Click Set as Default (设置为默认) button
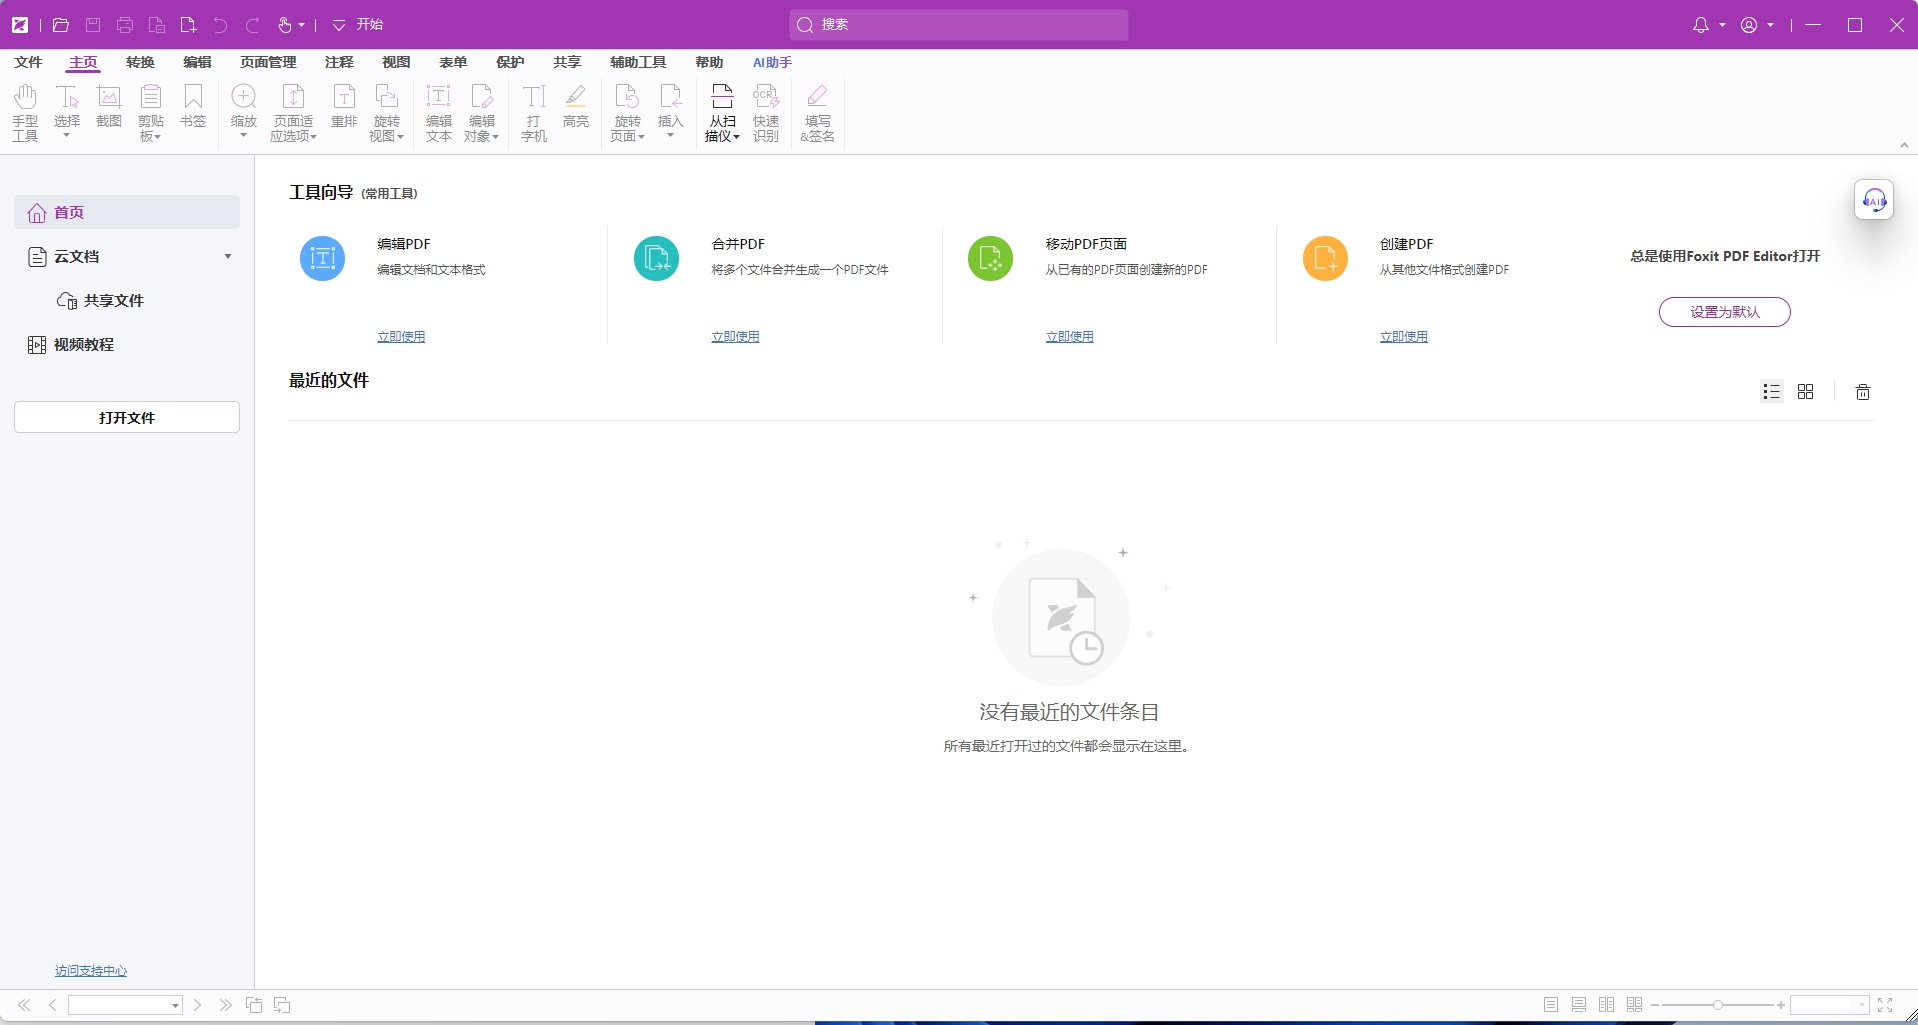The height and width of the screenshot is (1025, 1918). click(x=1724, y=312)
